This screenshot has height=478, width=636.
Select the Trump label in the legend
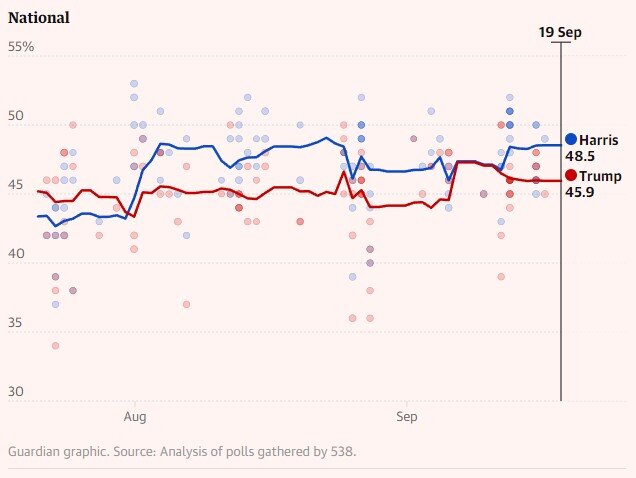click(x=599, y=176)
